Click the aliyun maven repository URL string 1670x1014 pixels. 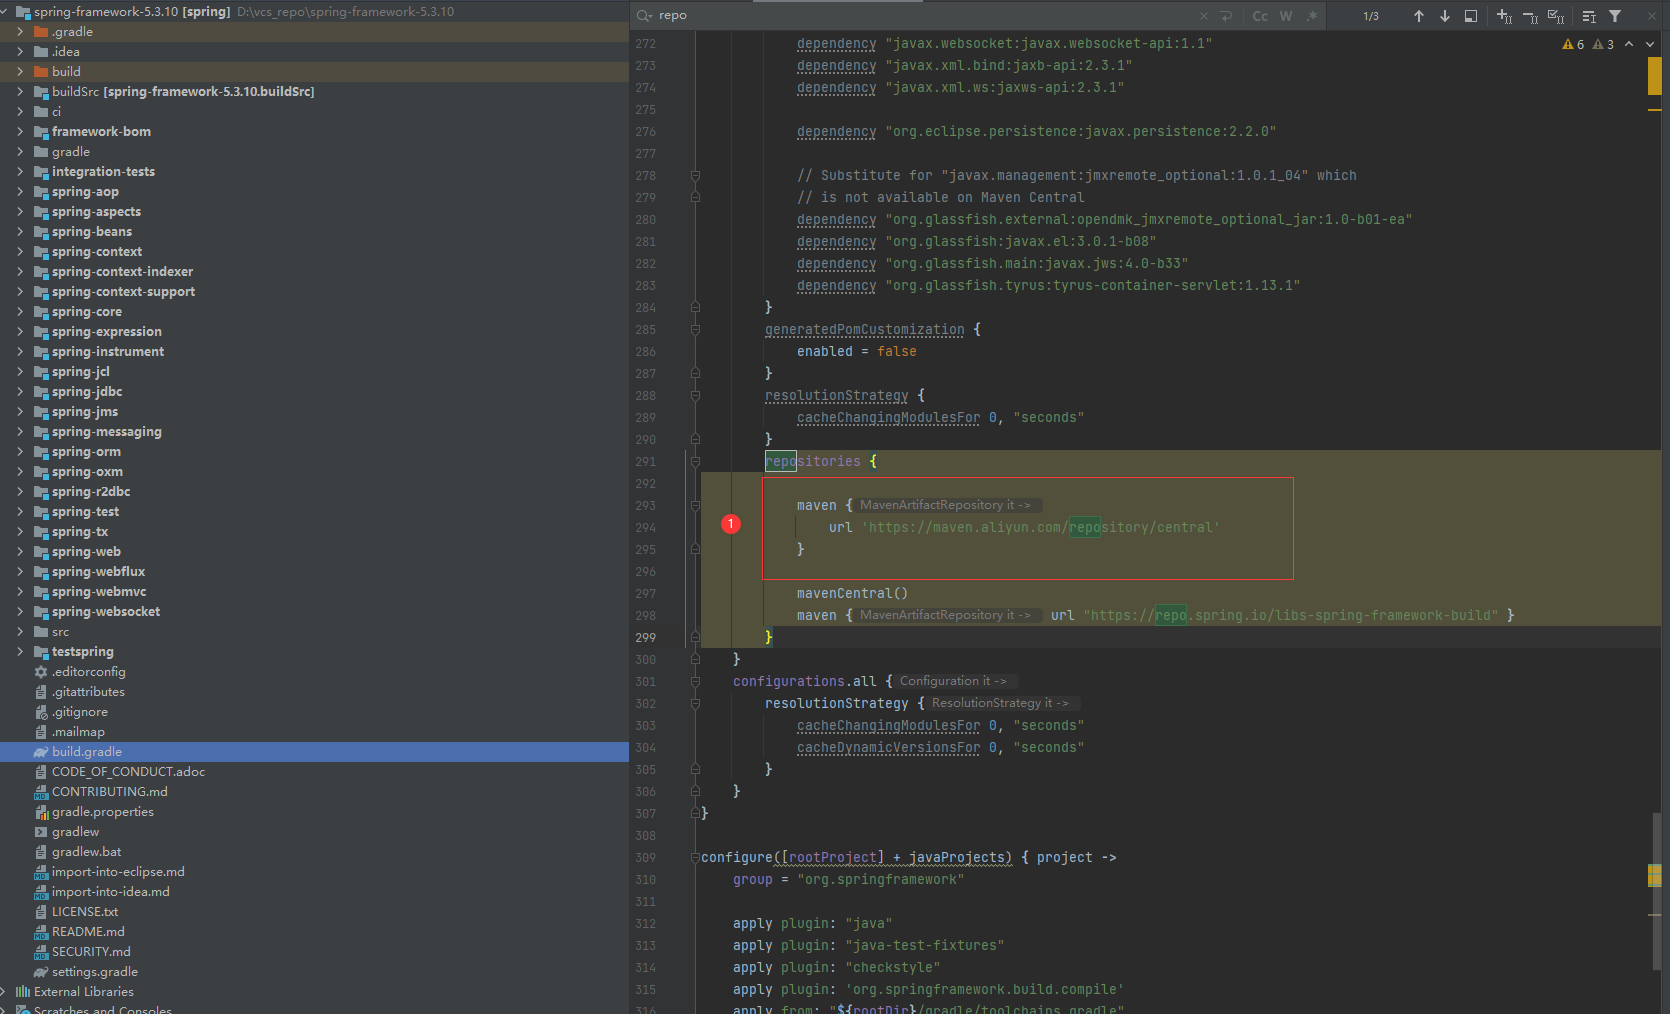point(1040,528)
